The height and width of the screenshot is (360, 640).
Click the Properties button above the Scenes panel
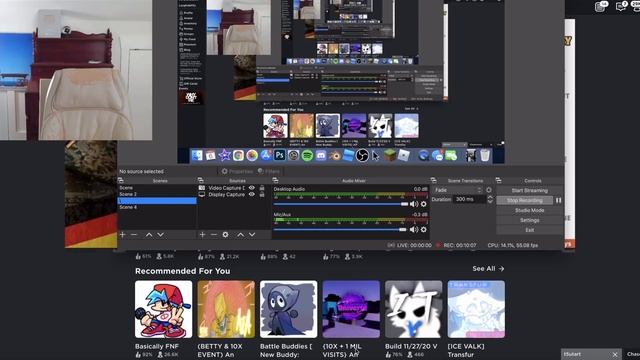pos(237,171)
